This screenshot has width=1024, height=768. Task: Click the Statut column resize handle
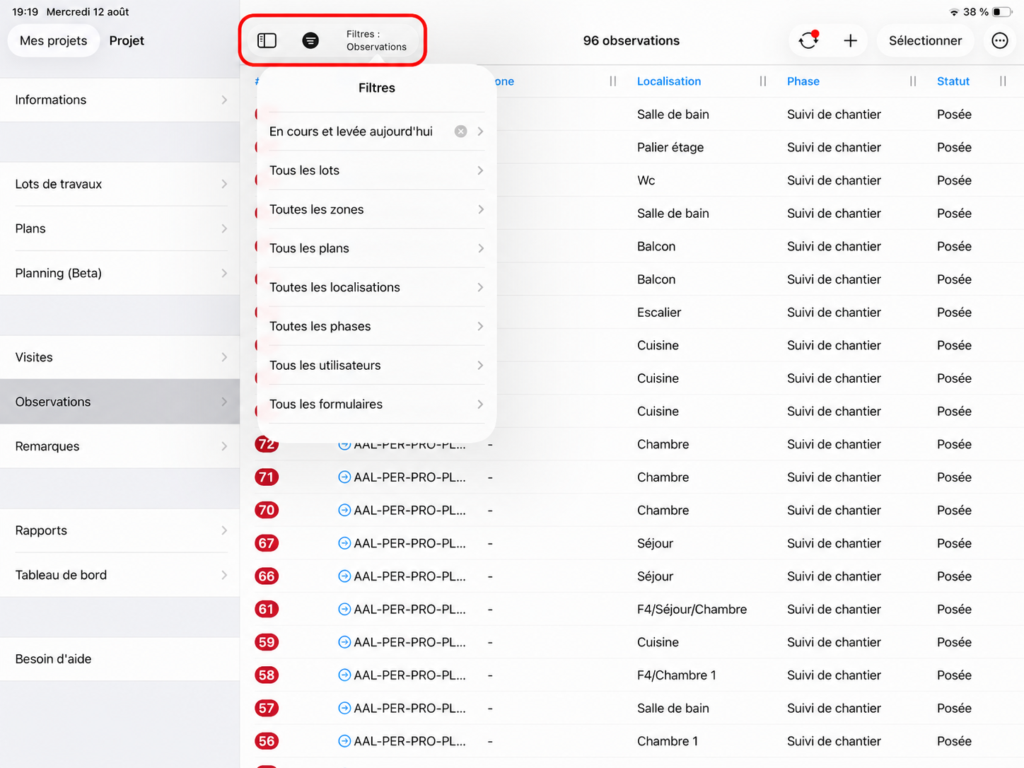pyautogui.click(x=1002, y=81)
